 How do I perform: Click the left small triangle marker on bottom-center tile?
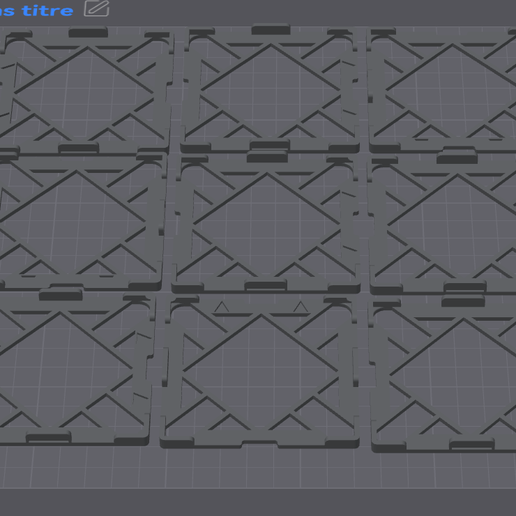(x=221, y=307)
